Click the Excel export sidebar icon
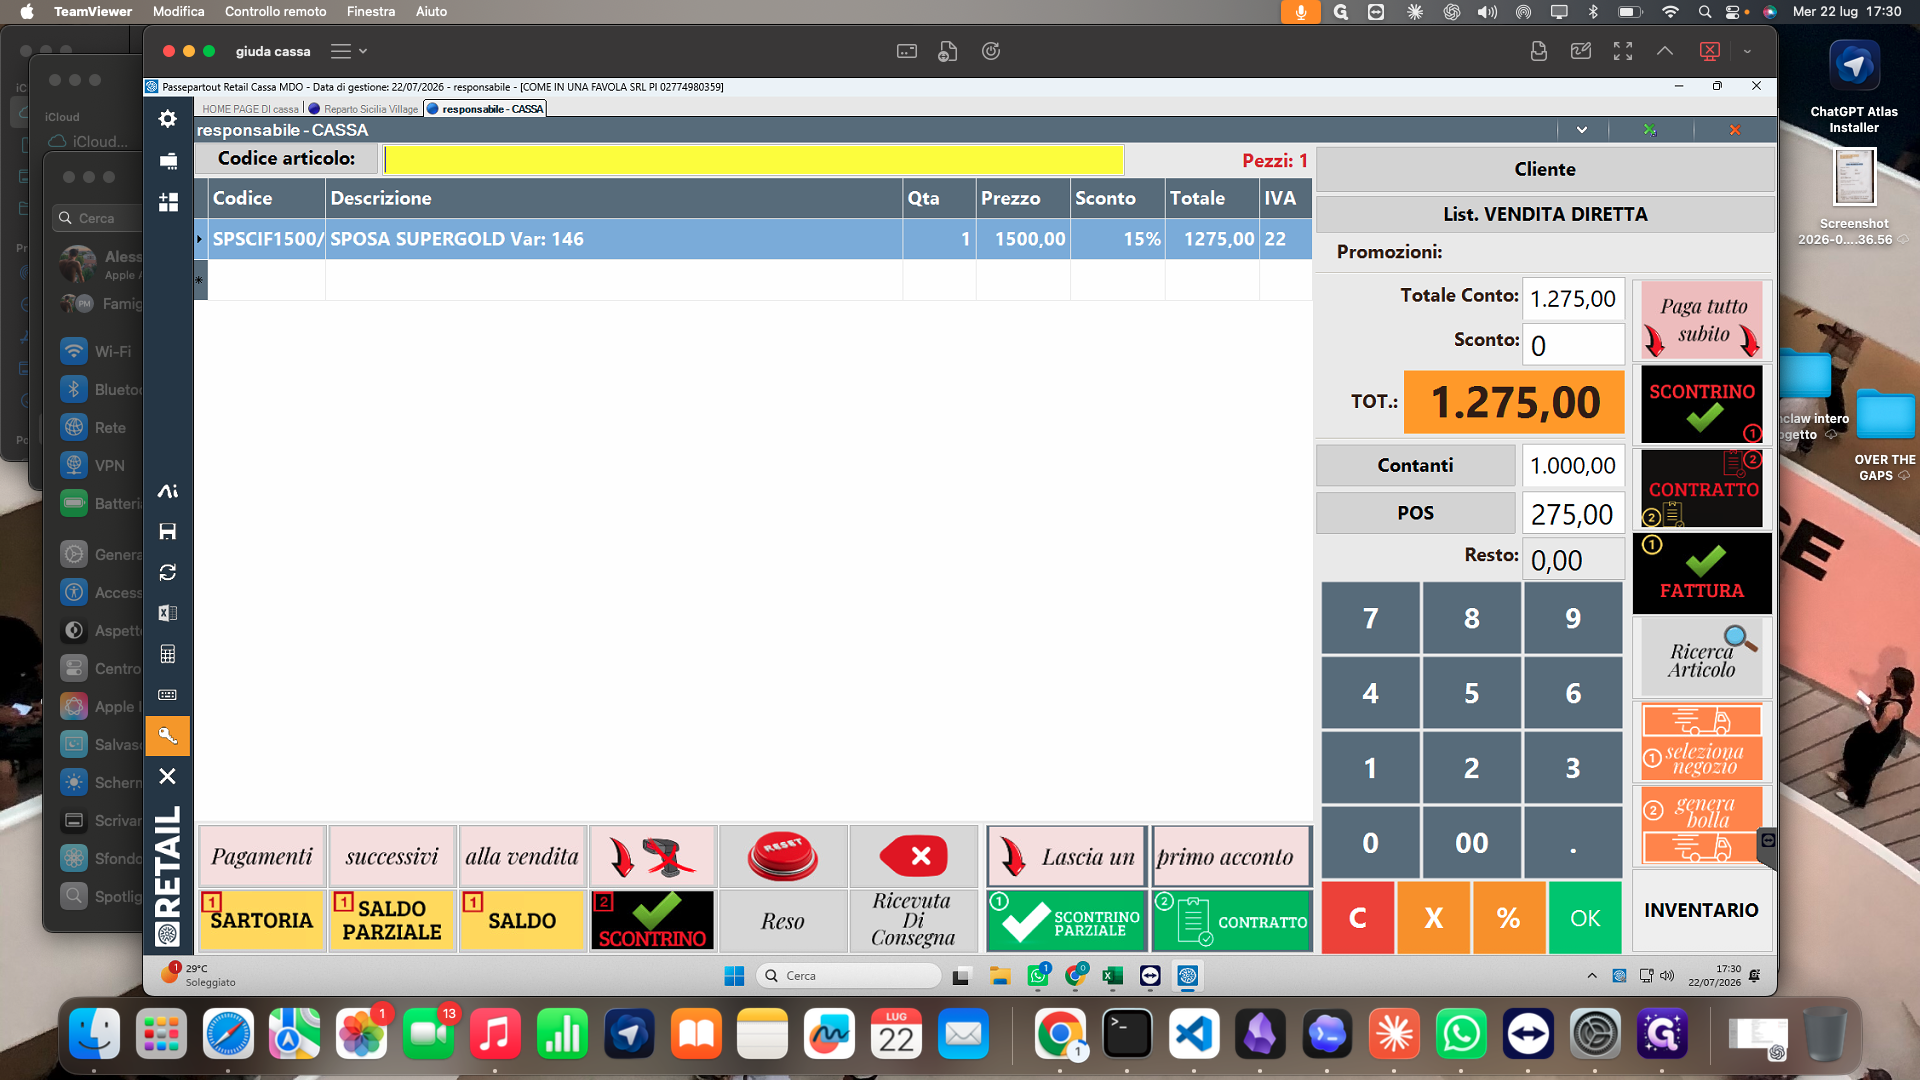 168,613
